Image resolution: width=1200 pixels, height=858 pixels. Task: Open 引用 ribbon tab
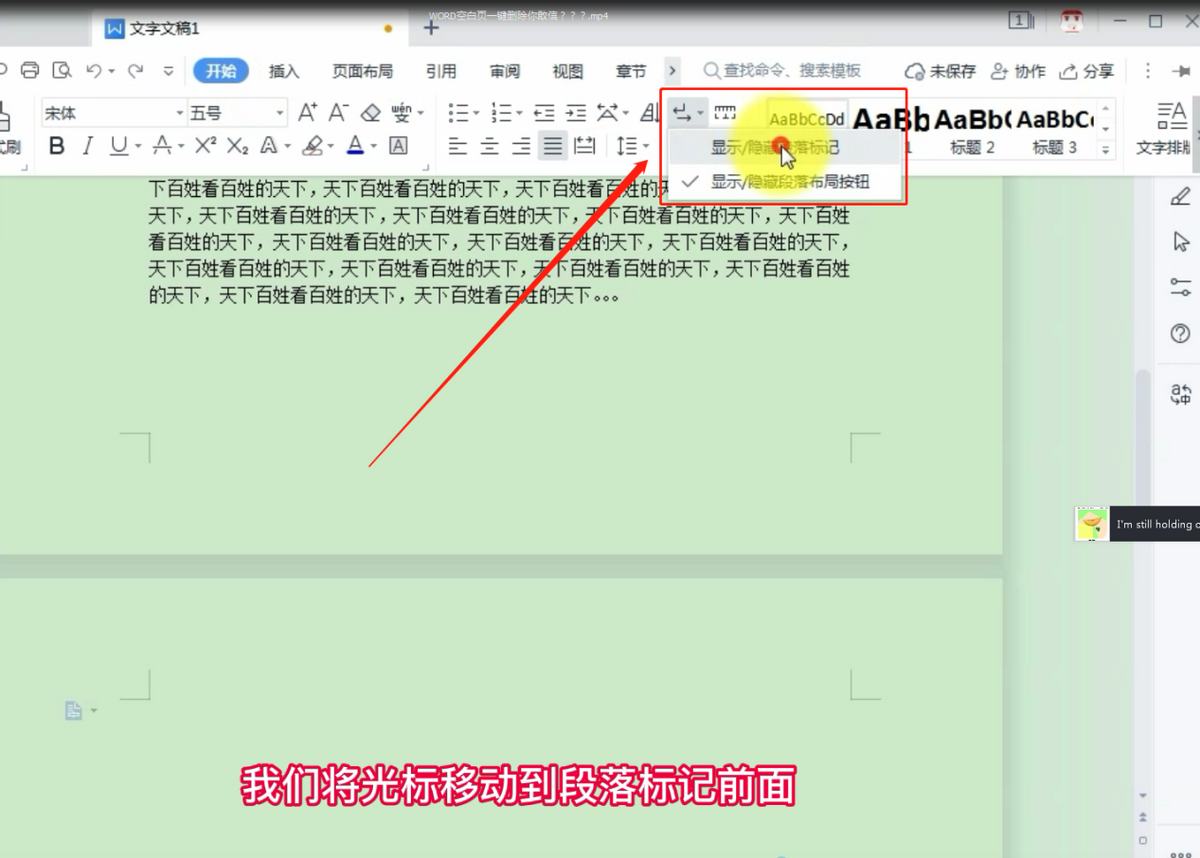[x=441, y=71]
